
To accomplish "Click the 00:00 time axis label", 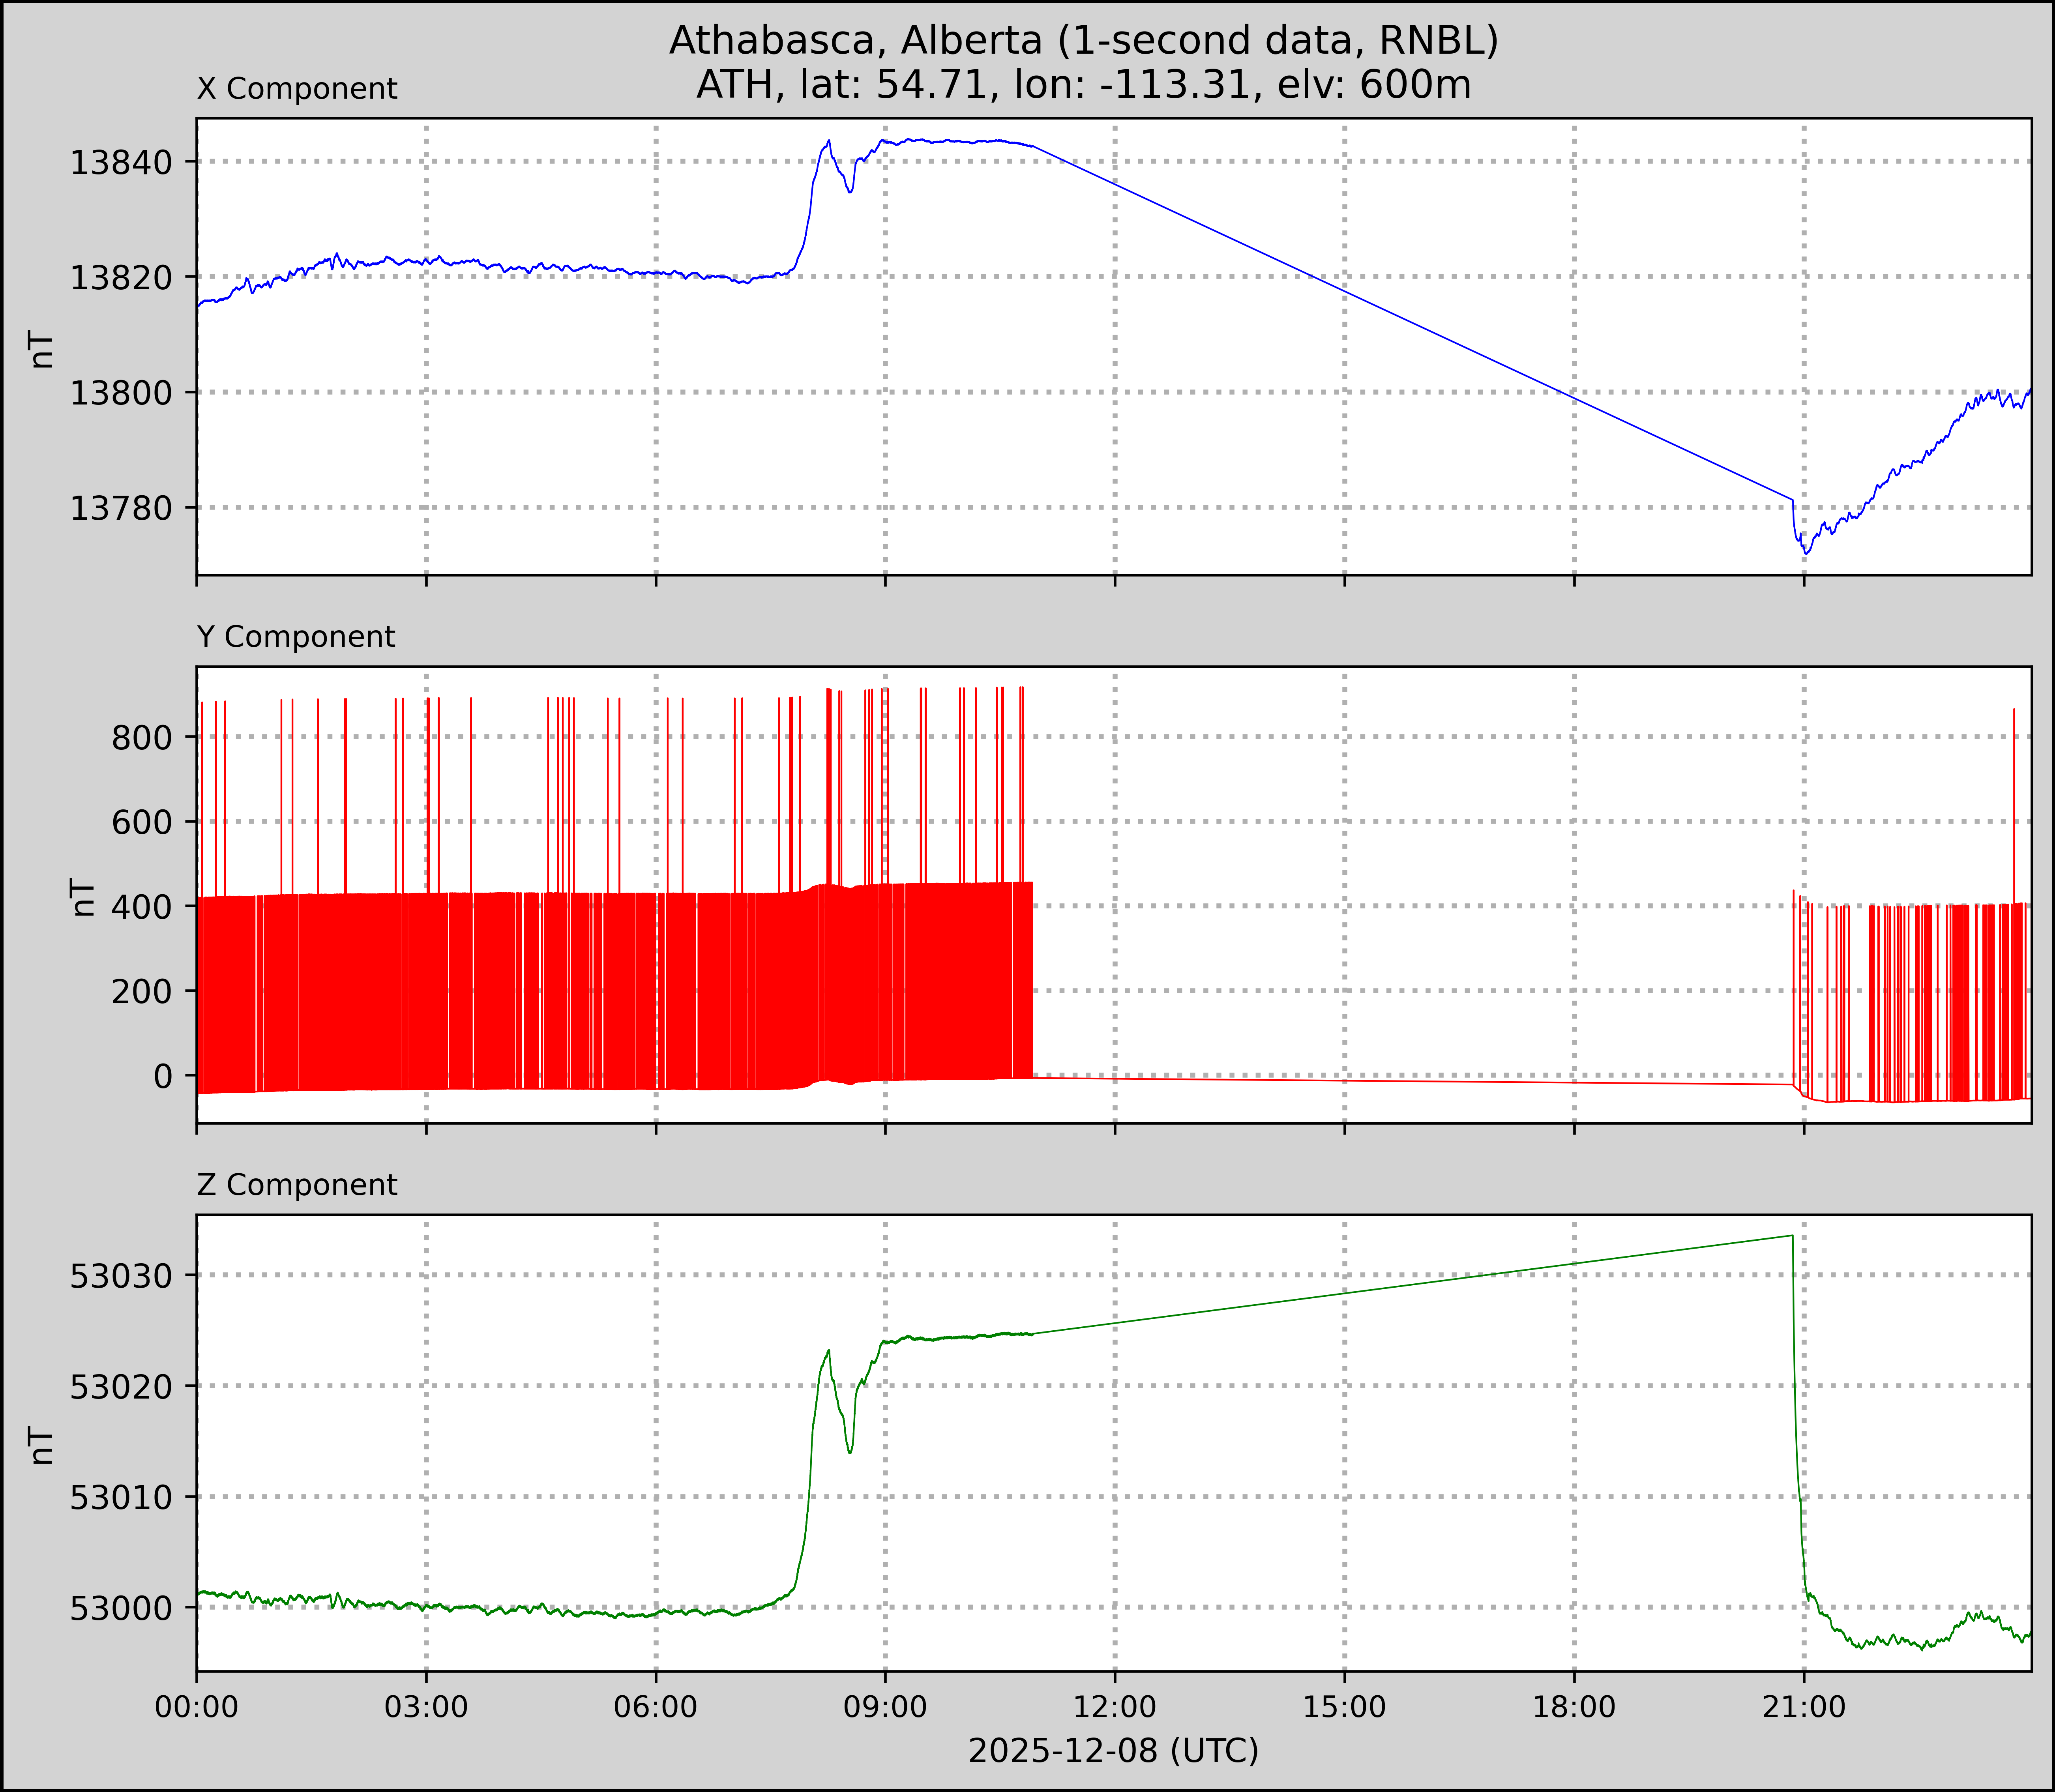I will 197,1707.
